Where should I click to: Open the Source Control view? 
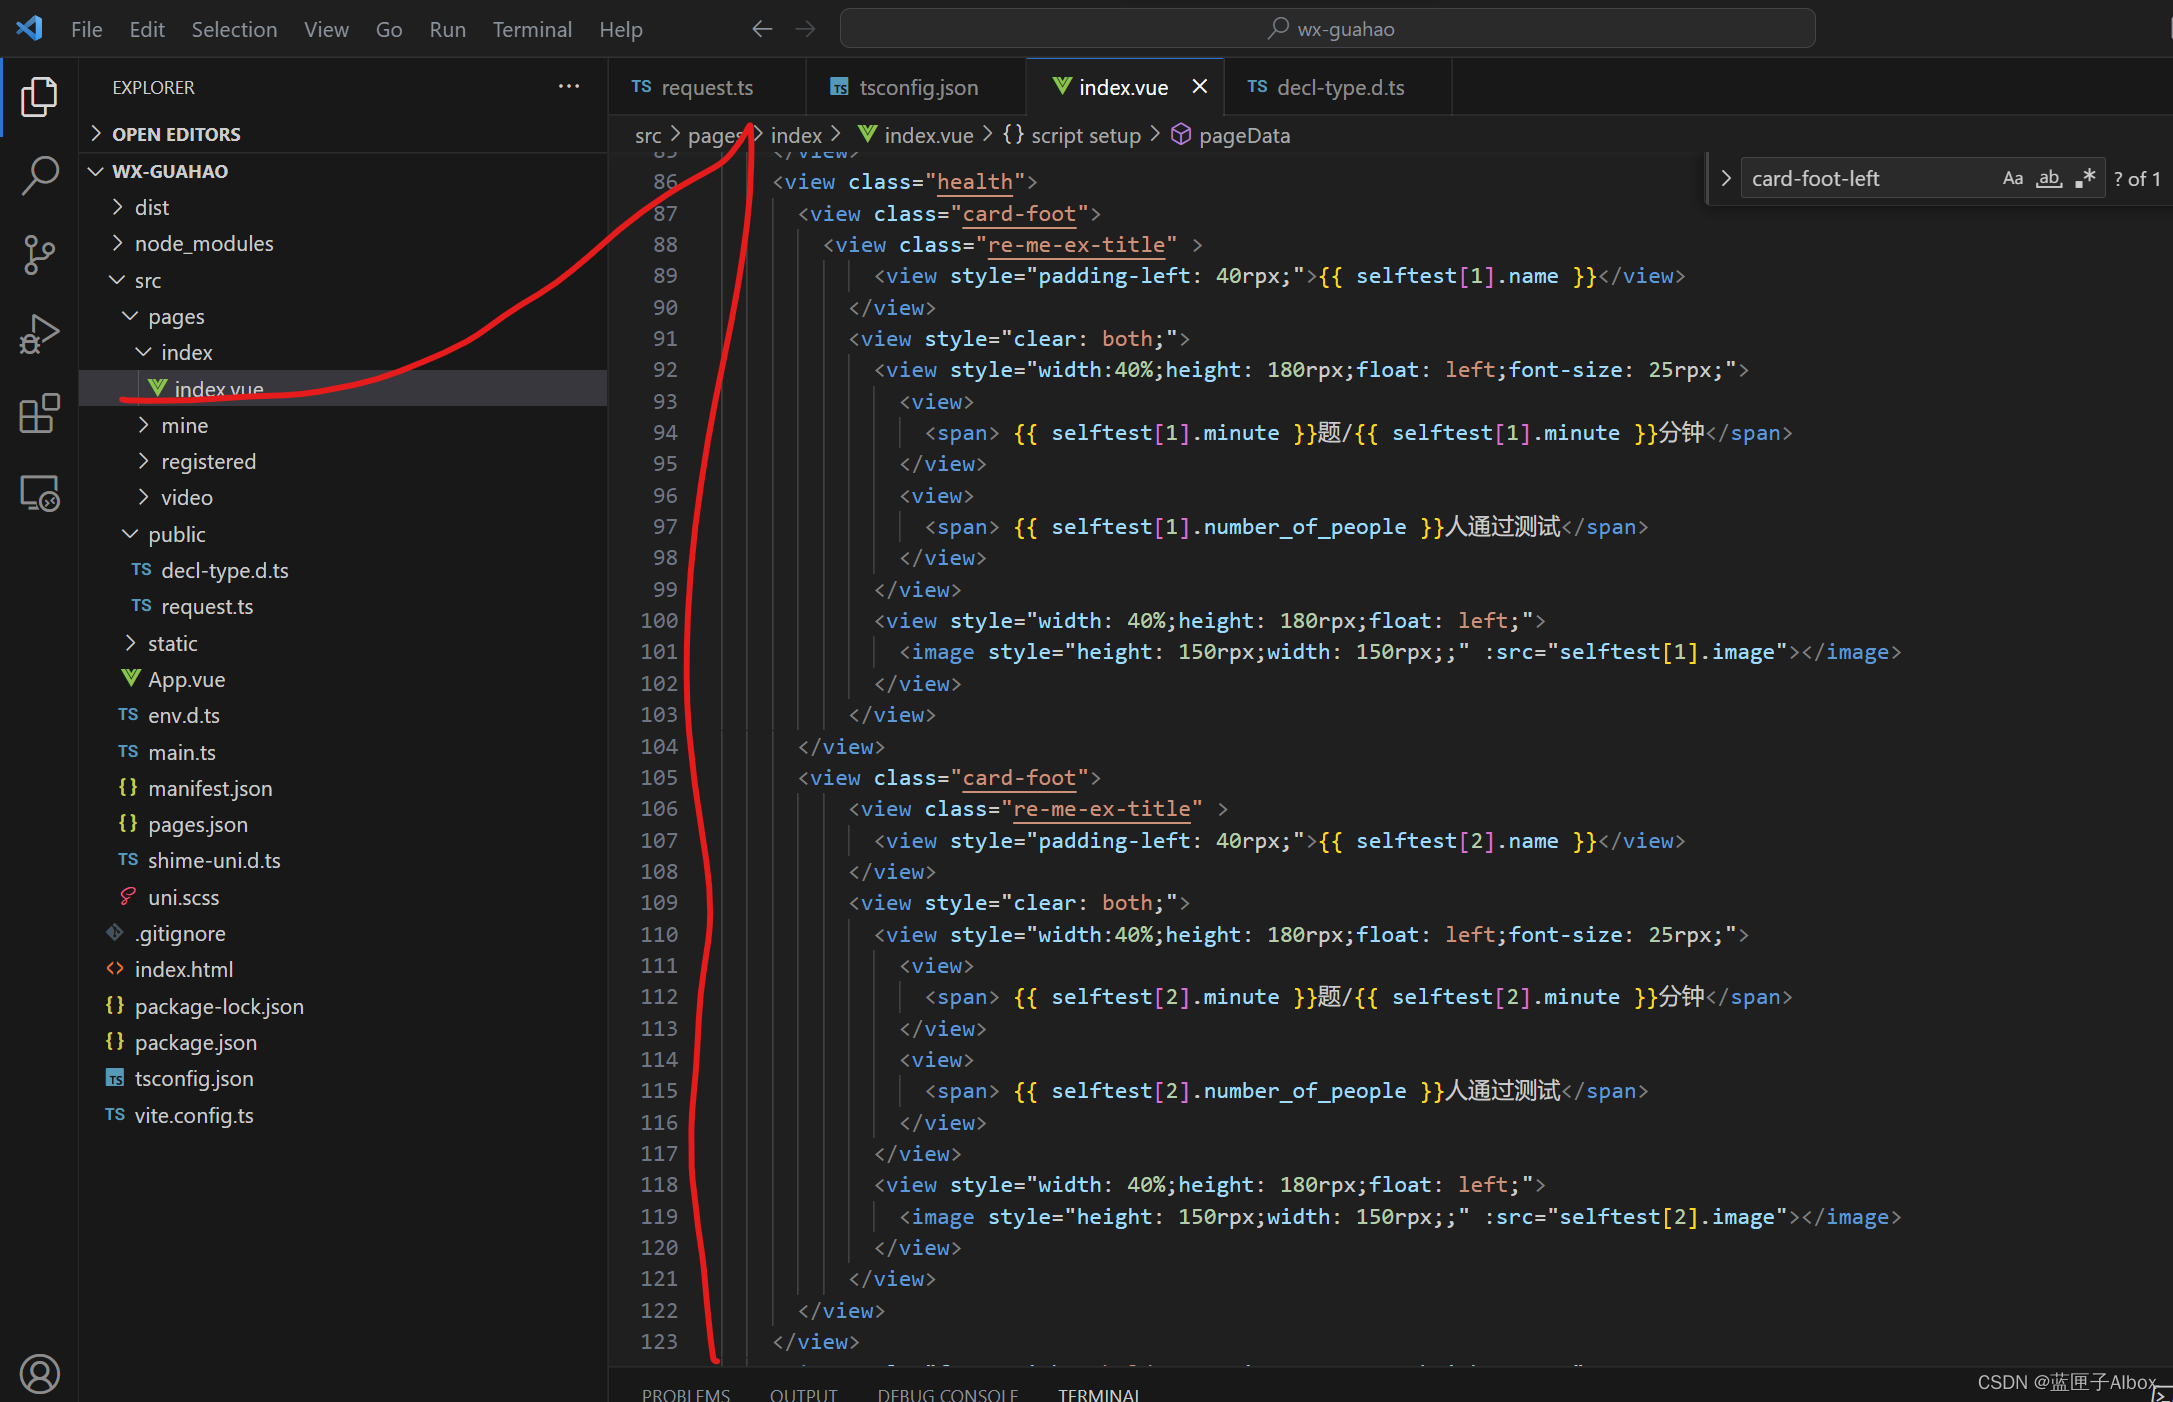(x=40, y=255)
